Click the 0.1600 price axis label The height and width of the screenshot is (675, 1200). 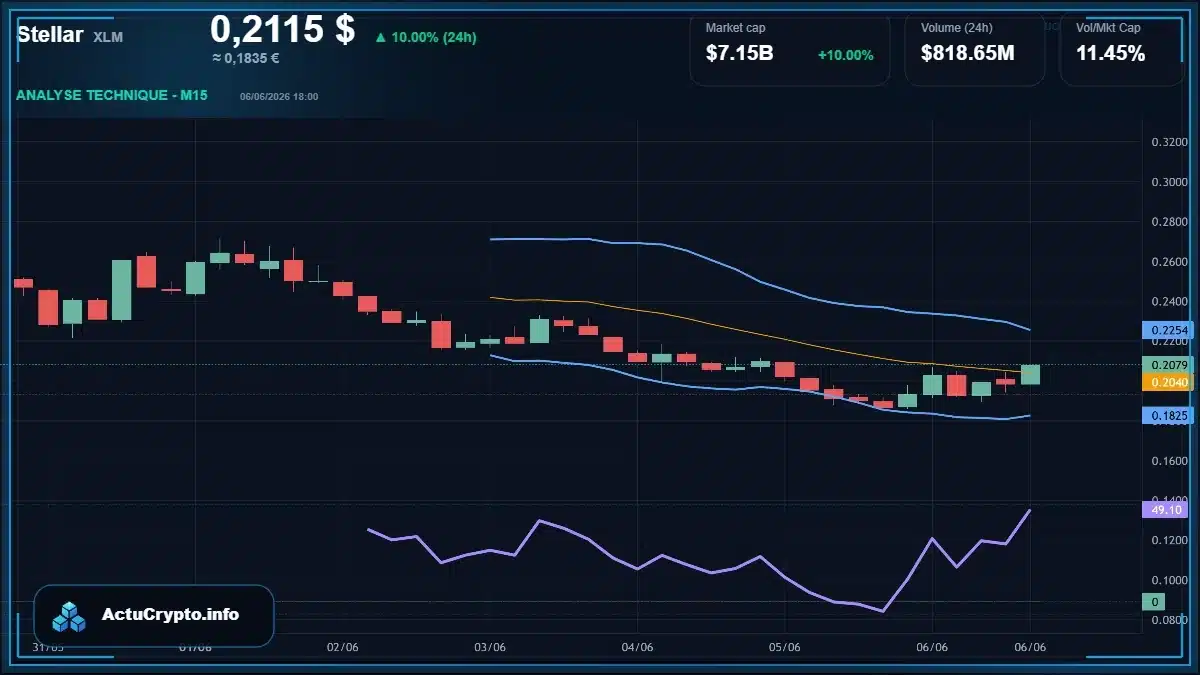pos(1169,461)
